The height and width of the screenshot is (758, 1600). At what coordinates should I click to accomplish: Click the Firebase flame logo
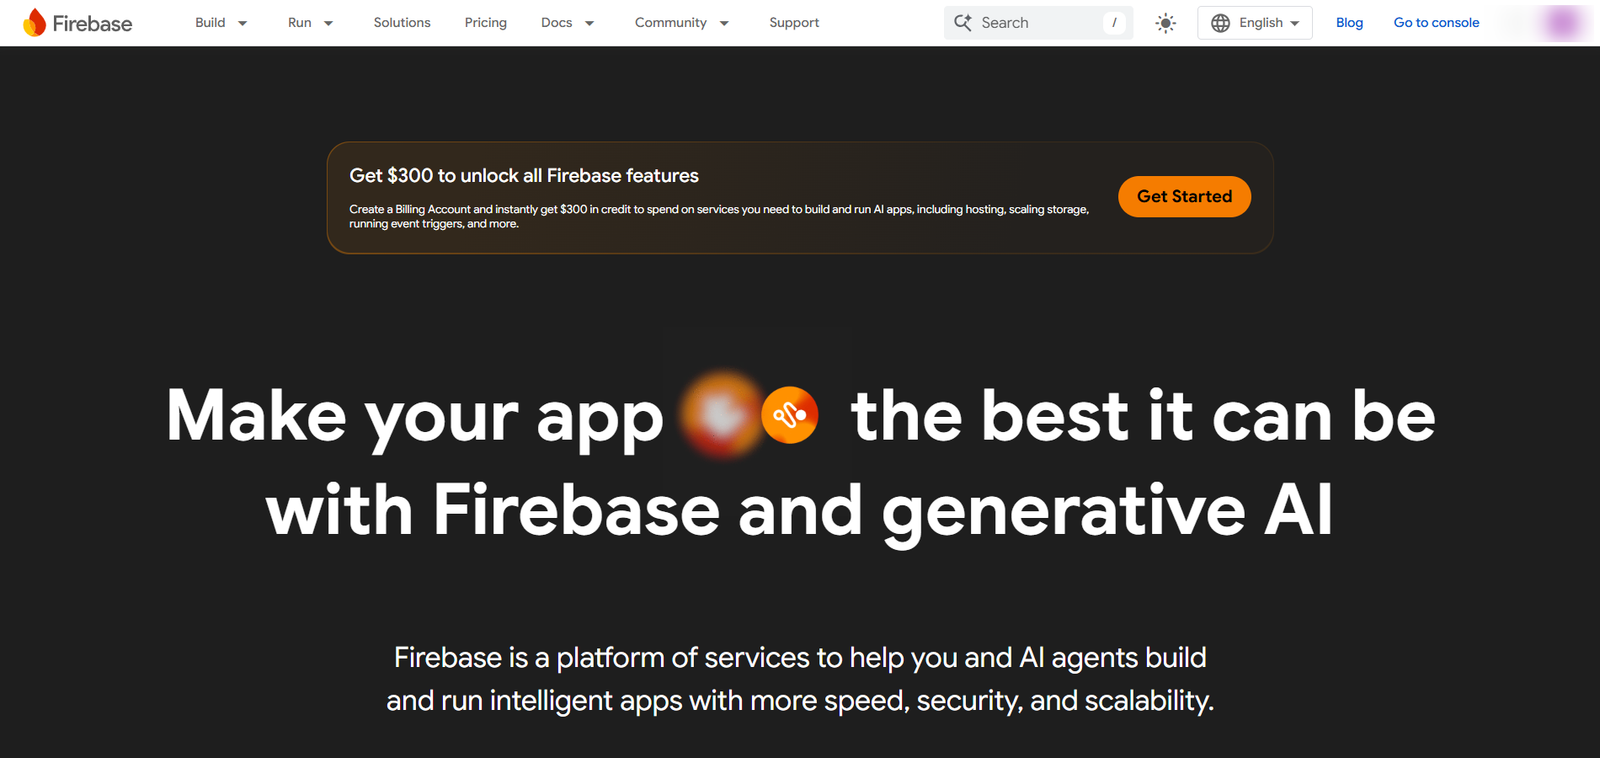[35, 22]
